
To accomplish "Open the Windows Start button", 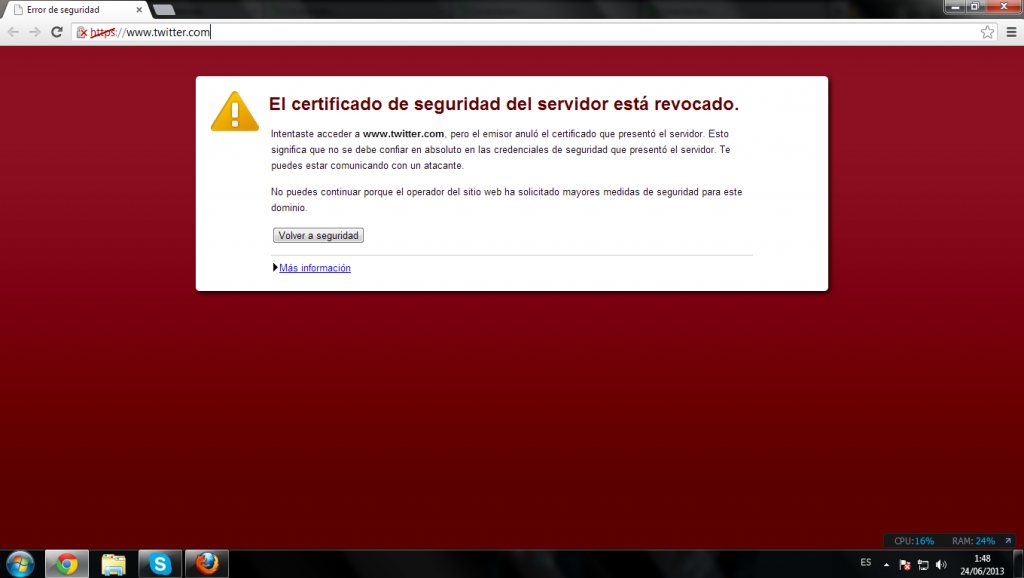I will pyautogui.click(x=20, y=564).
